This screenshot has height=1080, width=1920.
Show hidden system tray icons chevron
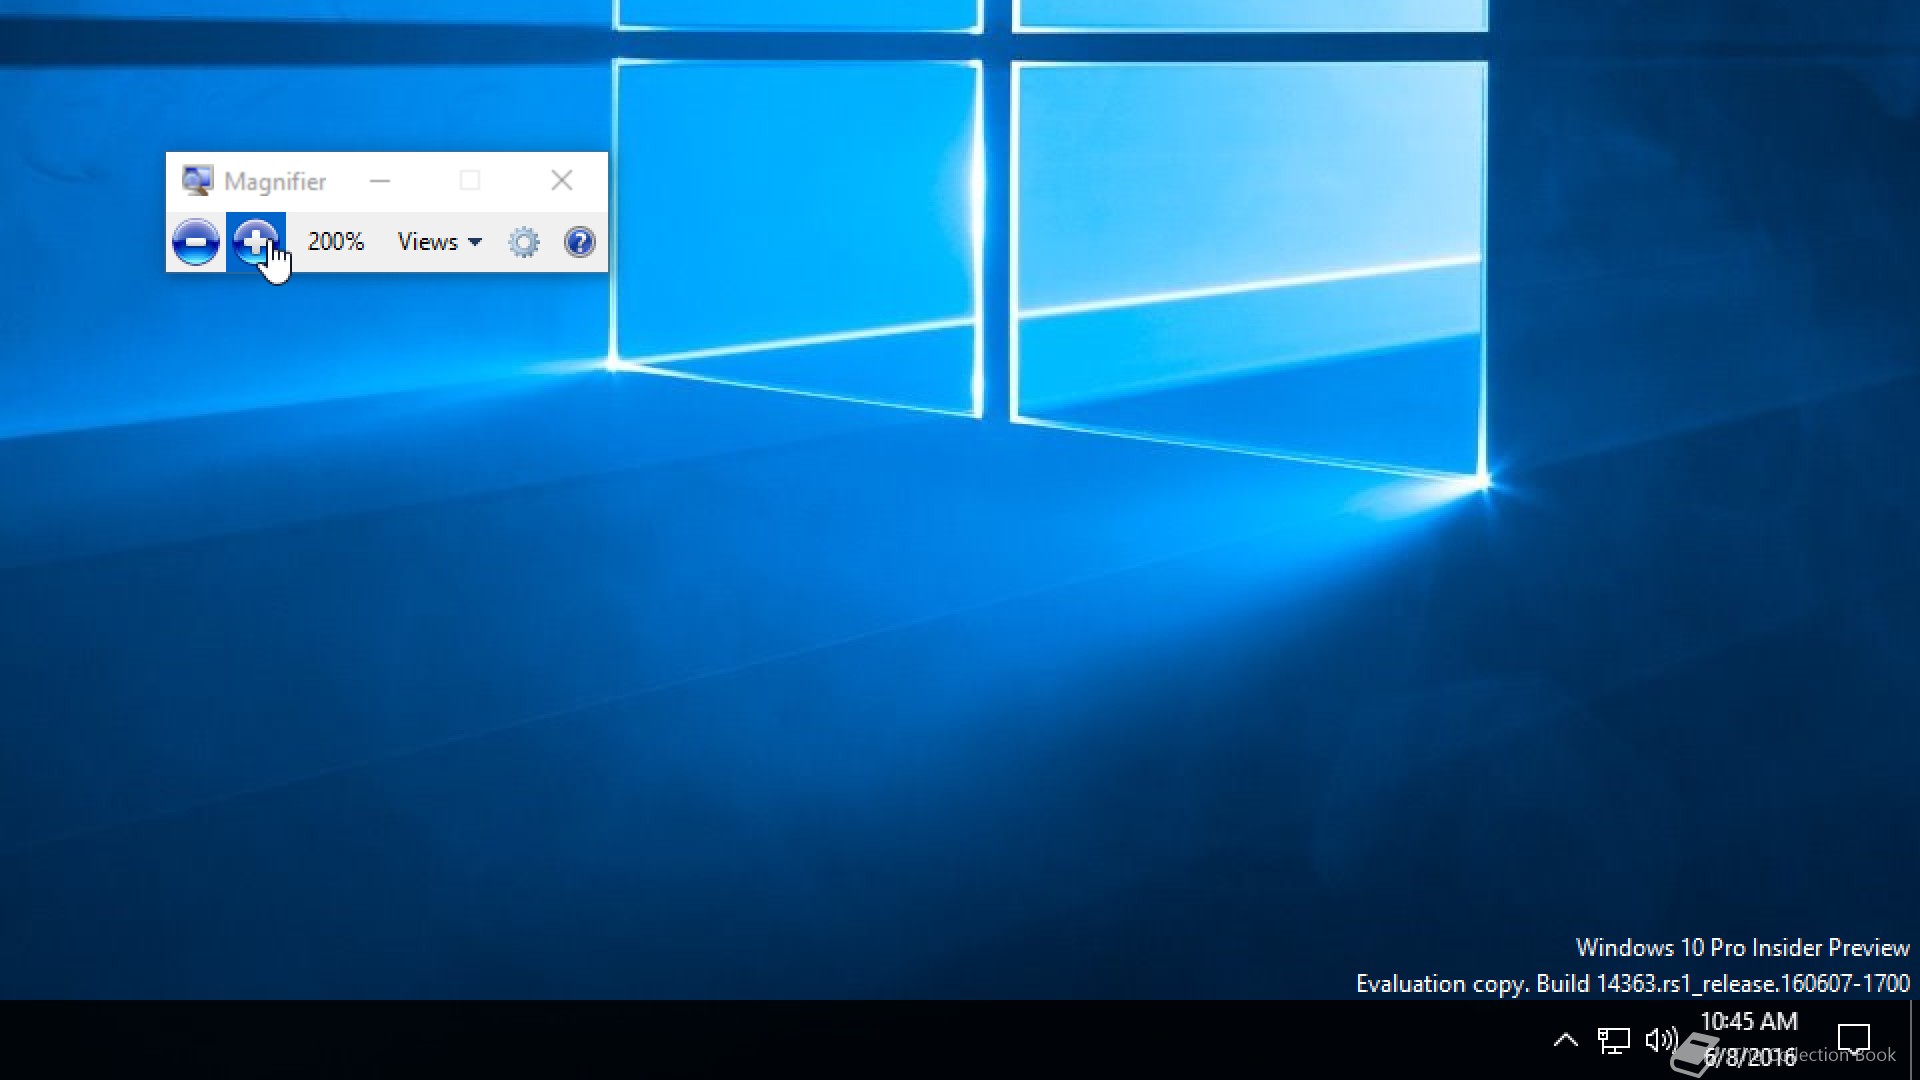1566,1040
